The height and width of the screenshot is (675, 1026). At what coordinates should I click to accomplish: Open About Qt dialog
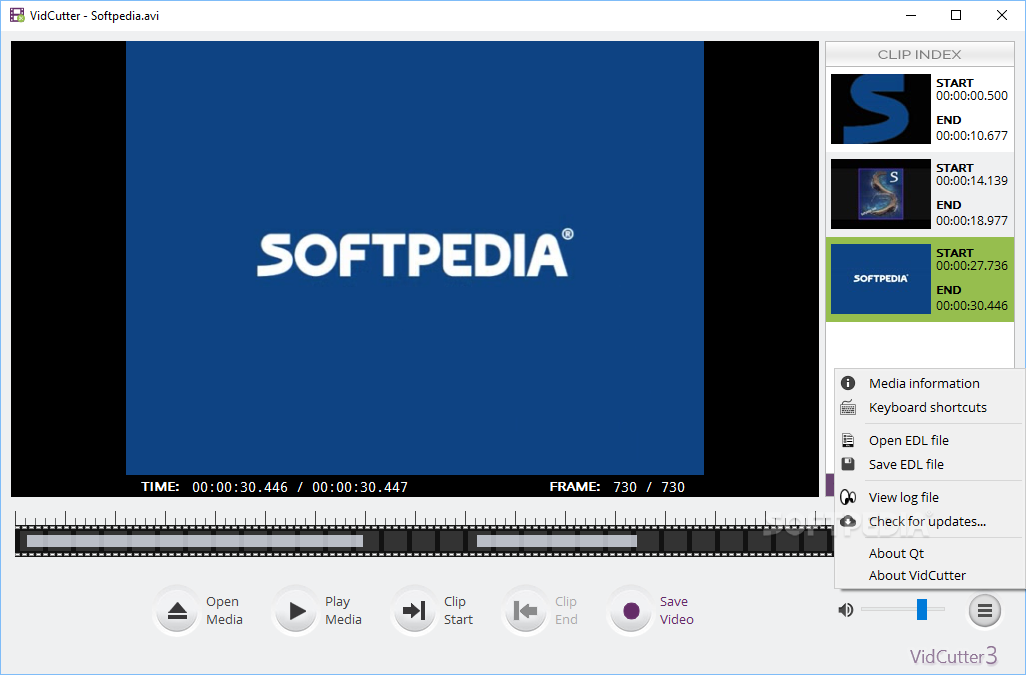(928, 553)
